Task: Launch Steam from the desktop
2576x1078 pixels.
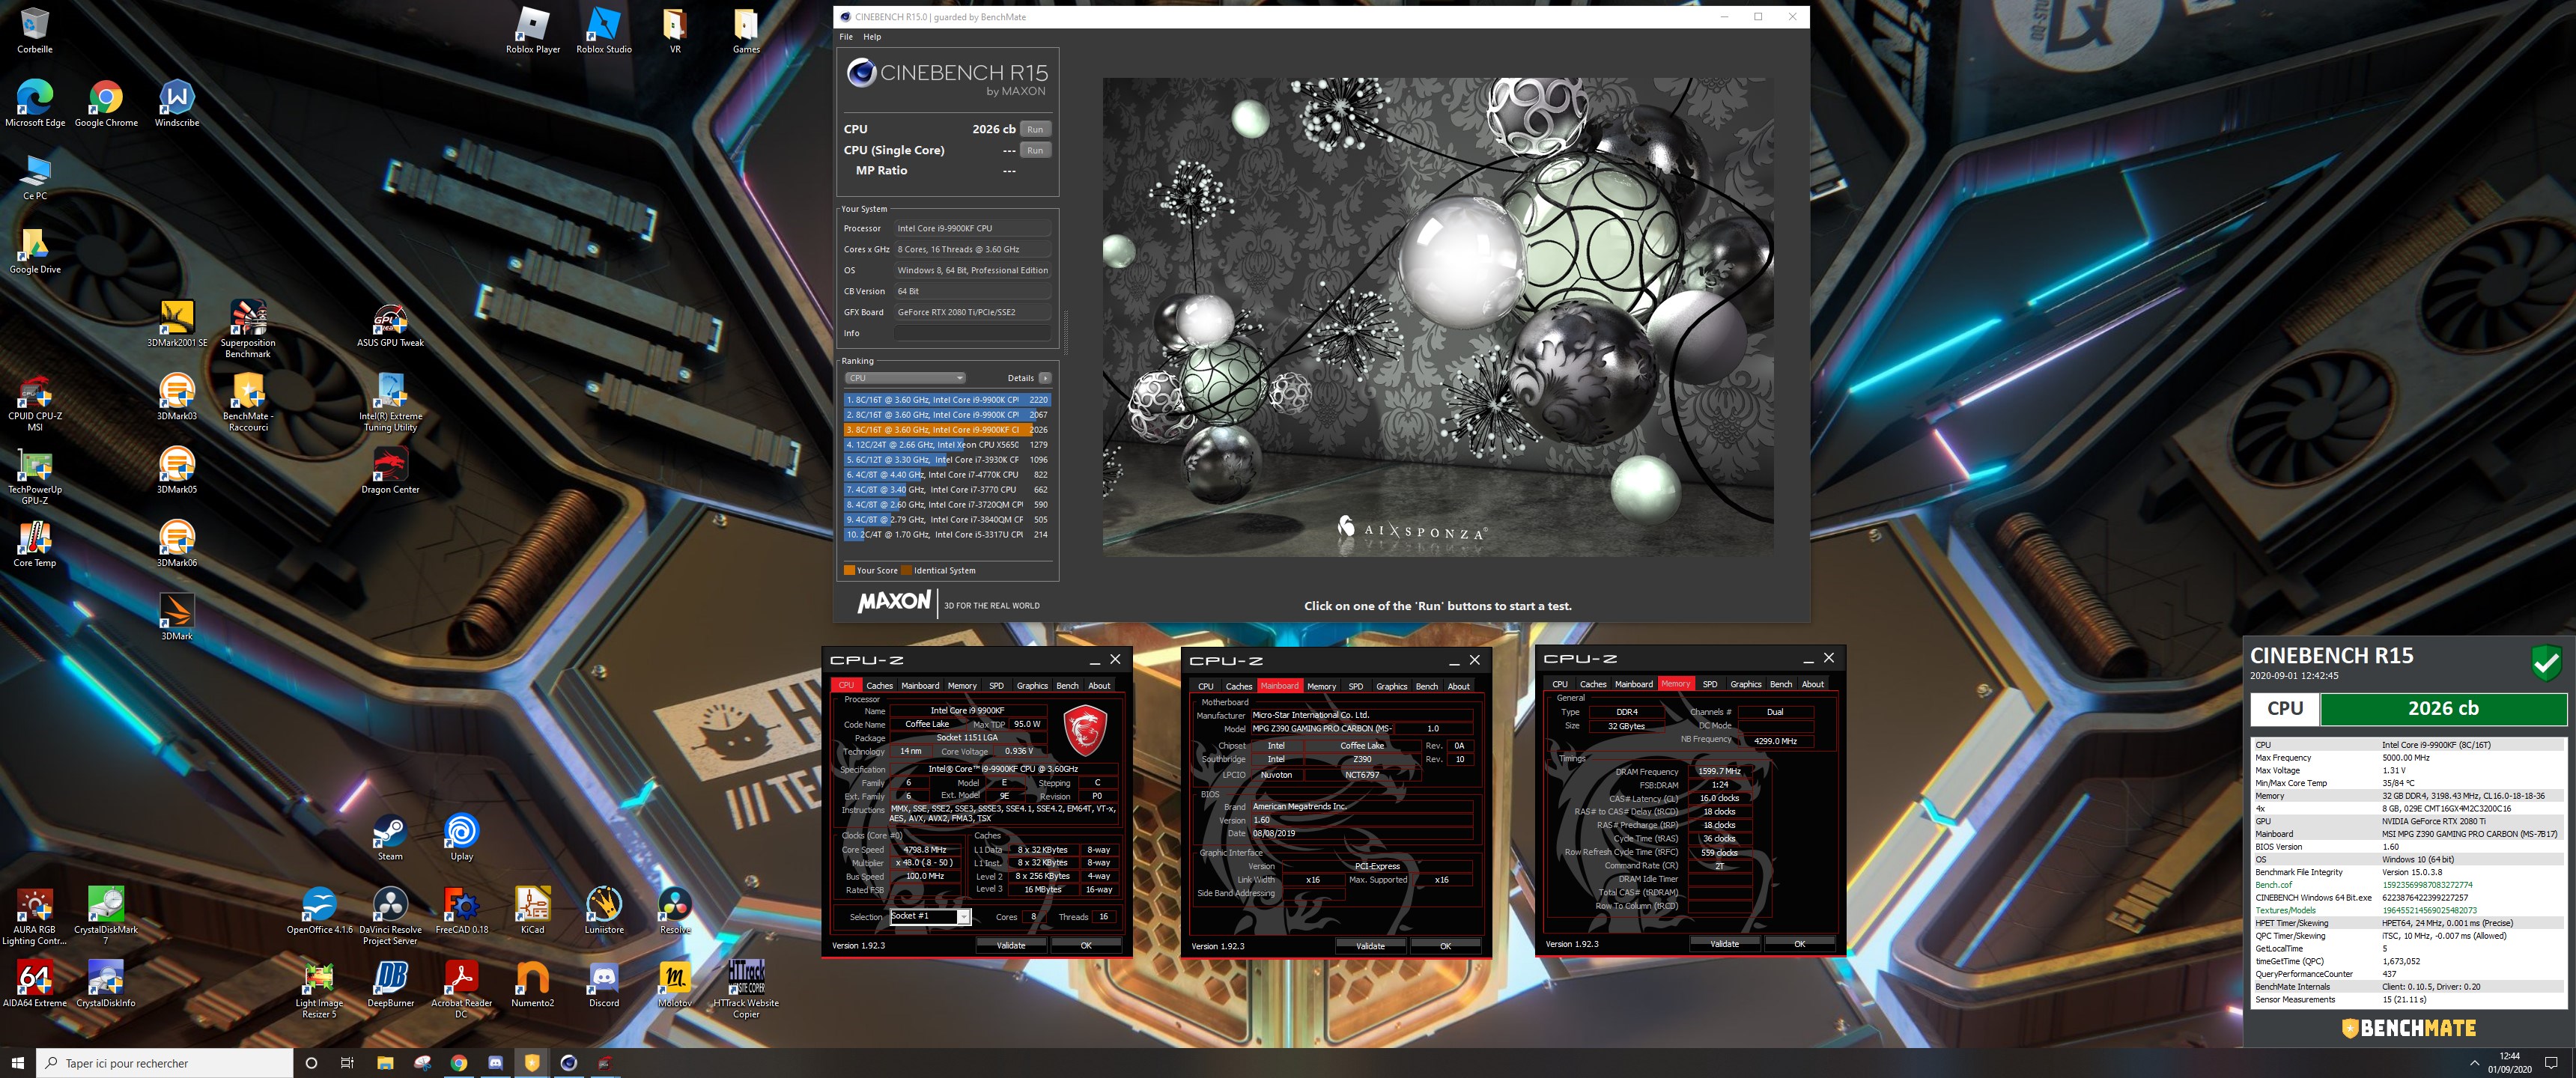Action: tap(390, 838)
